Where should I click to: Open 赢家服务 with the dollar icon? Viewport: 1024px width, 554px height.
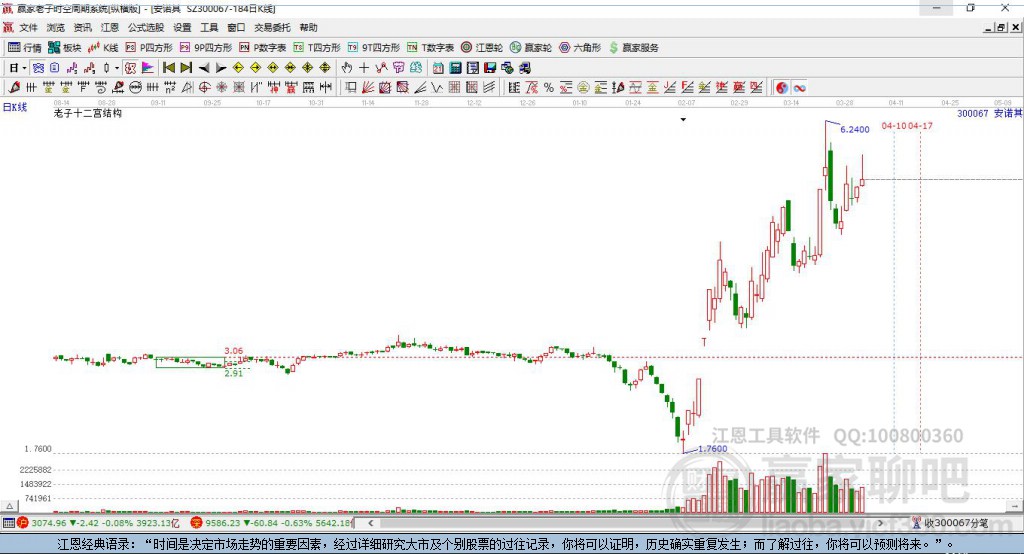point(633,48)
